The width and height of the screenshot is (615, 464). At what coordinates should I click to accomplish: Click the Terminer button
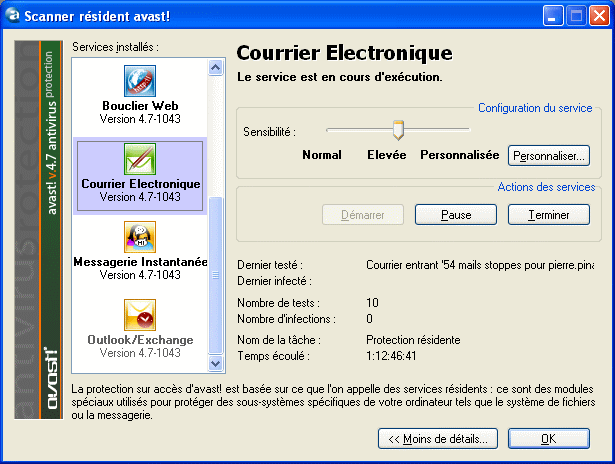(549, 215)
